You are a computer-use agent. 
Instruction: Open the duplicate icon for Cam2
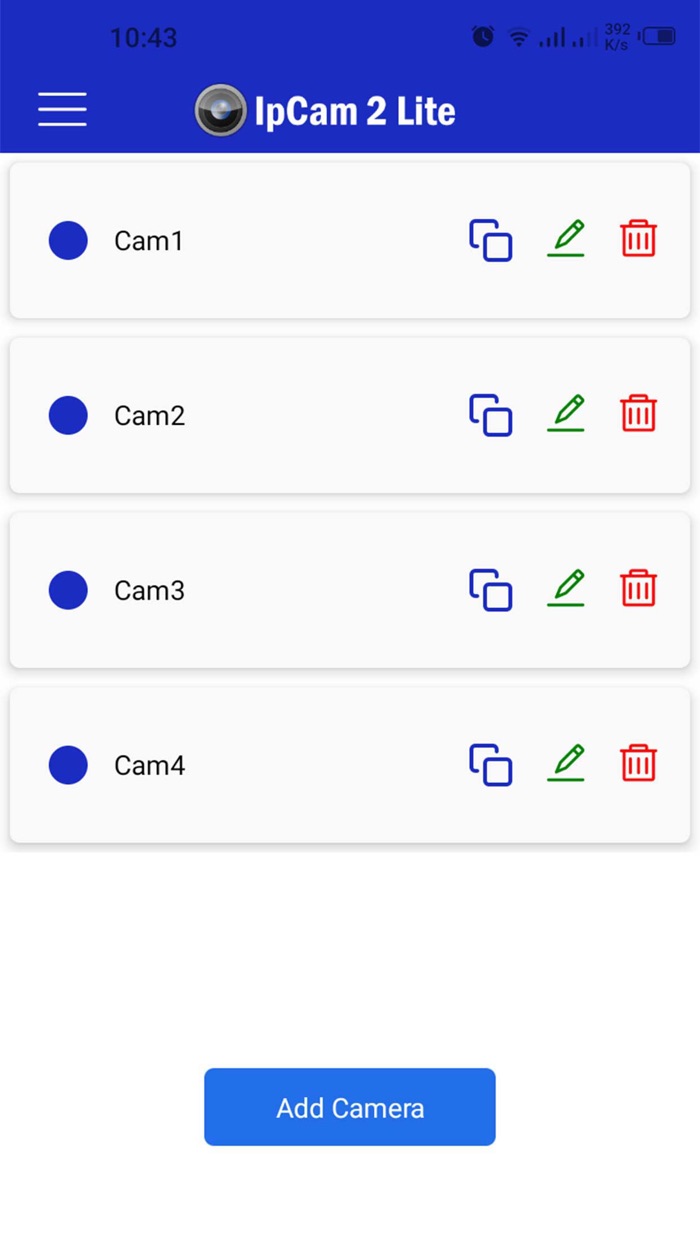coord(489,415)
